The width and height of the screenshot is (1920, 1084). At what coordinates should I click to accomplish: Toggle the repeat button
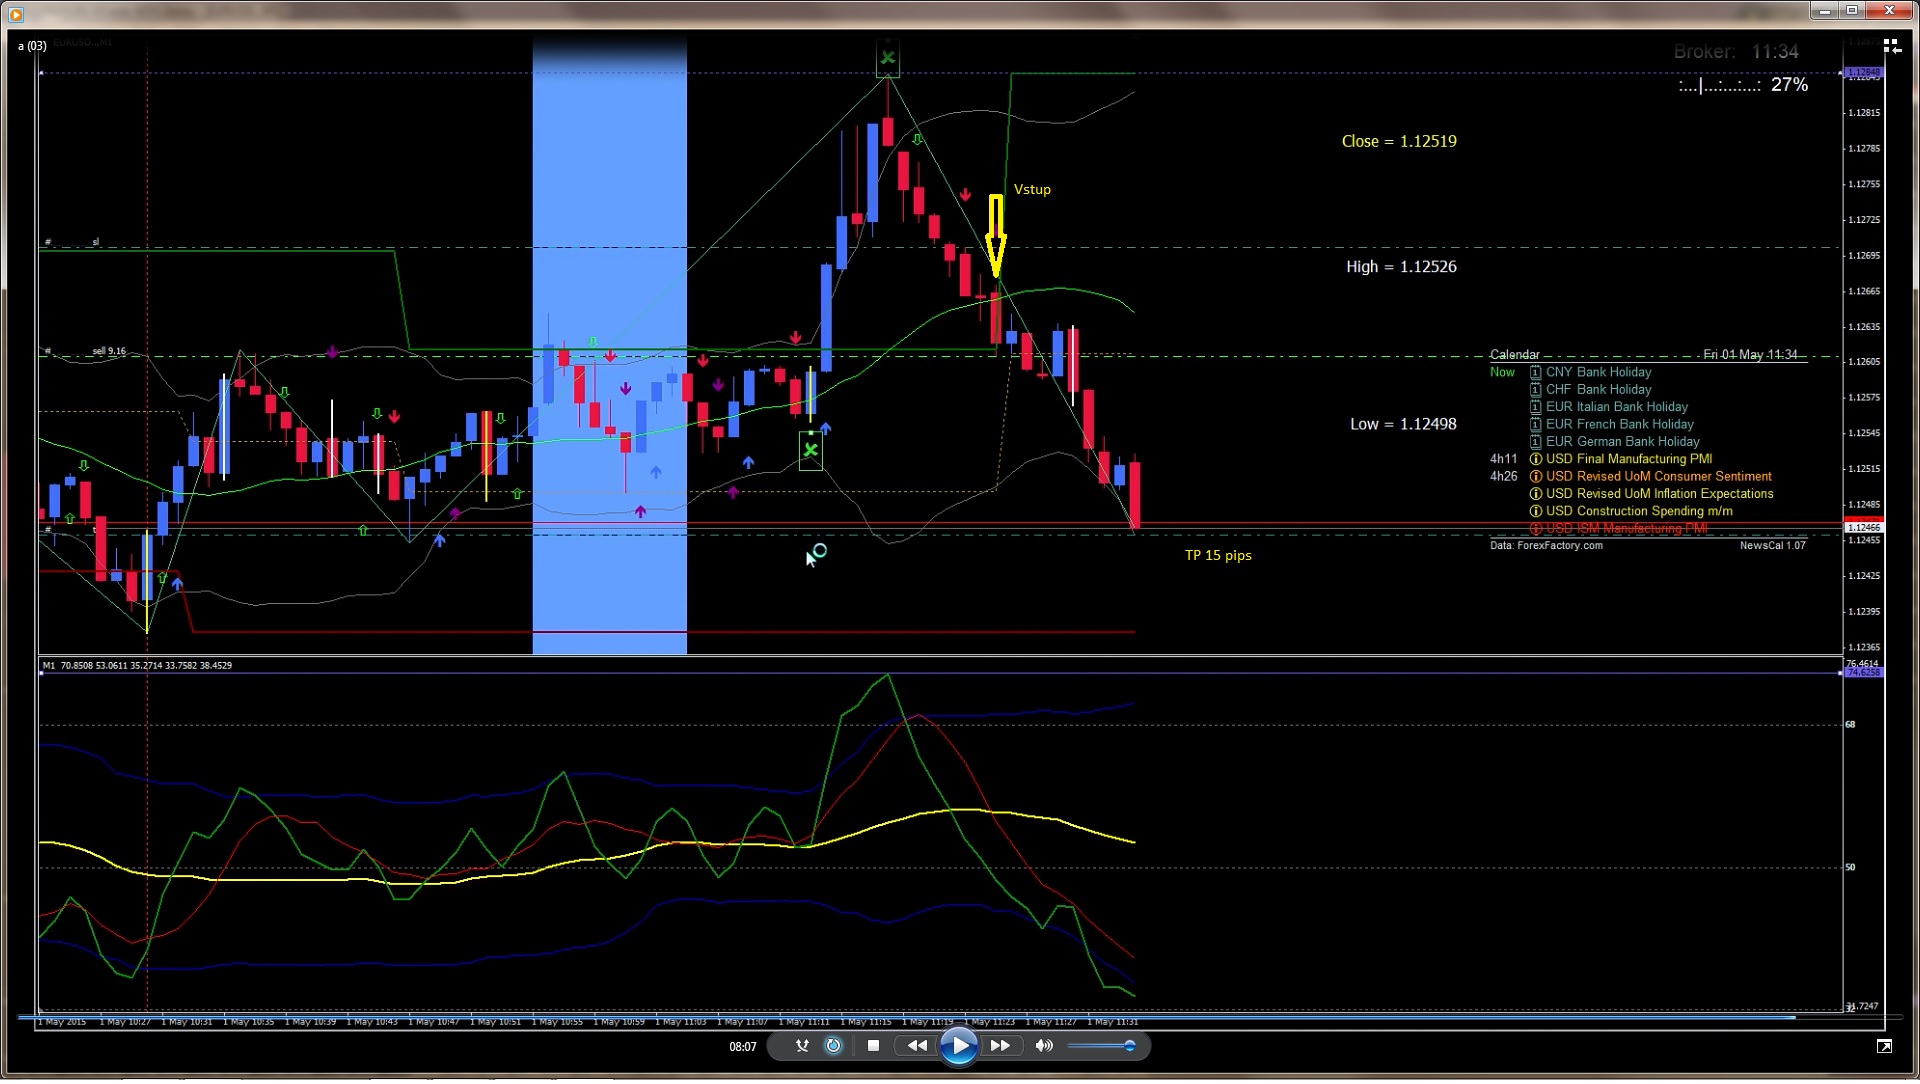coord(833,1046)
